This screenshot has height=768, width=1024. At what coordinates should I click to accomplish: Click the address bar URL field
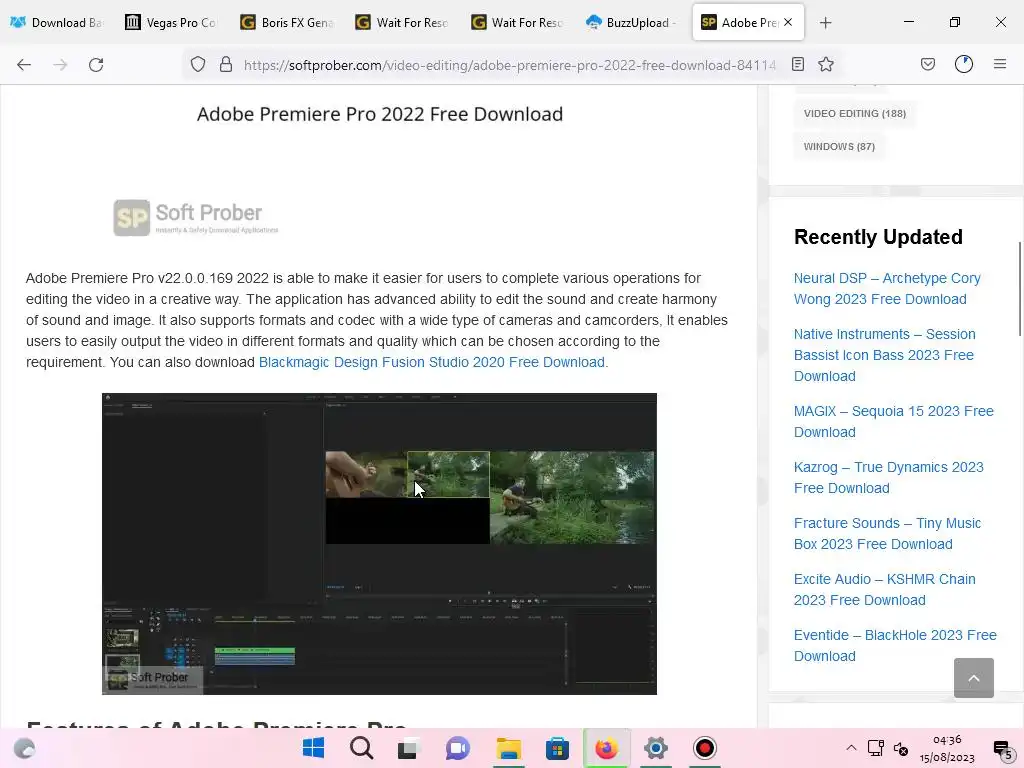[509, 65]
